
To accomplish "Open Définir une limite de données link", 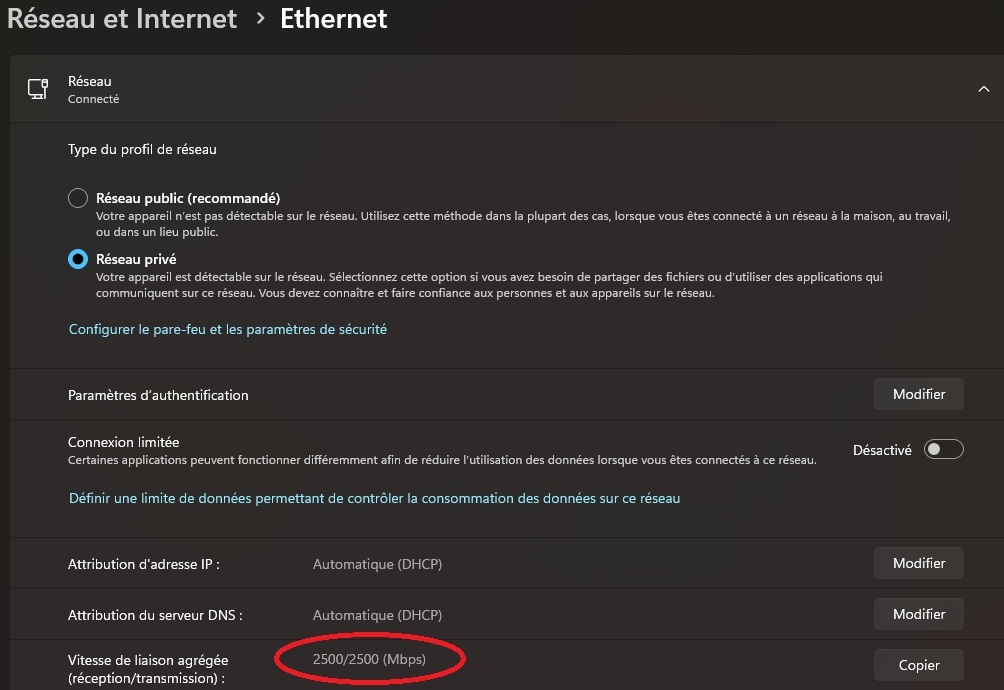I will (x=374, y=498).
